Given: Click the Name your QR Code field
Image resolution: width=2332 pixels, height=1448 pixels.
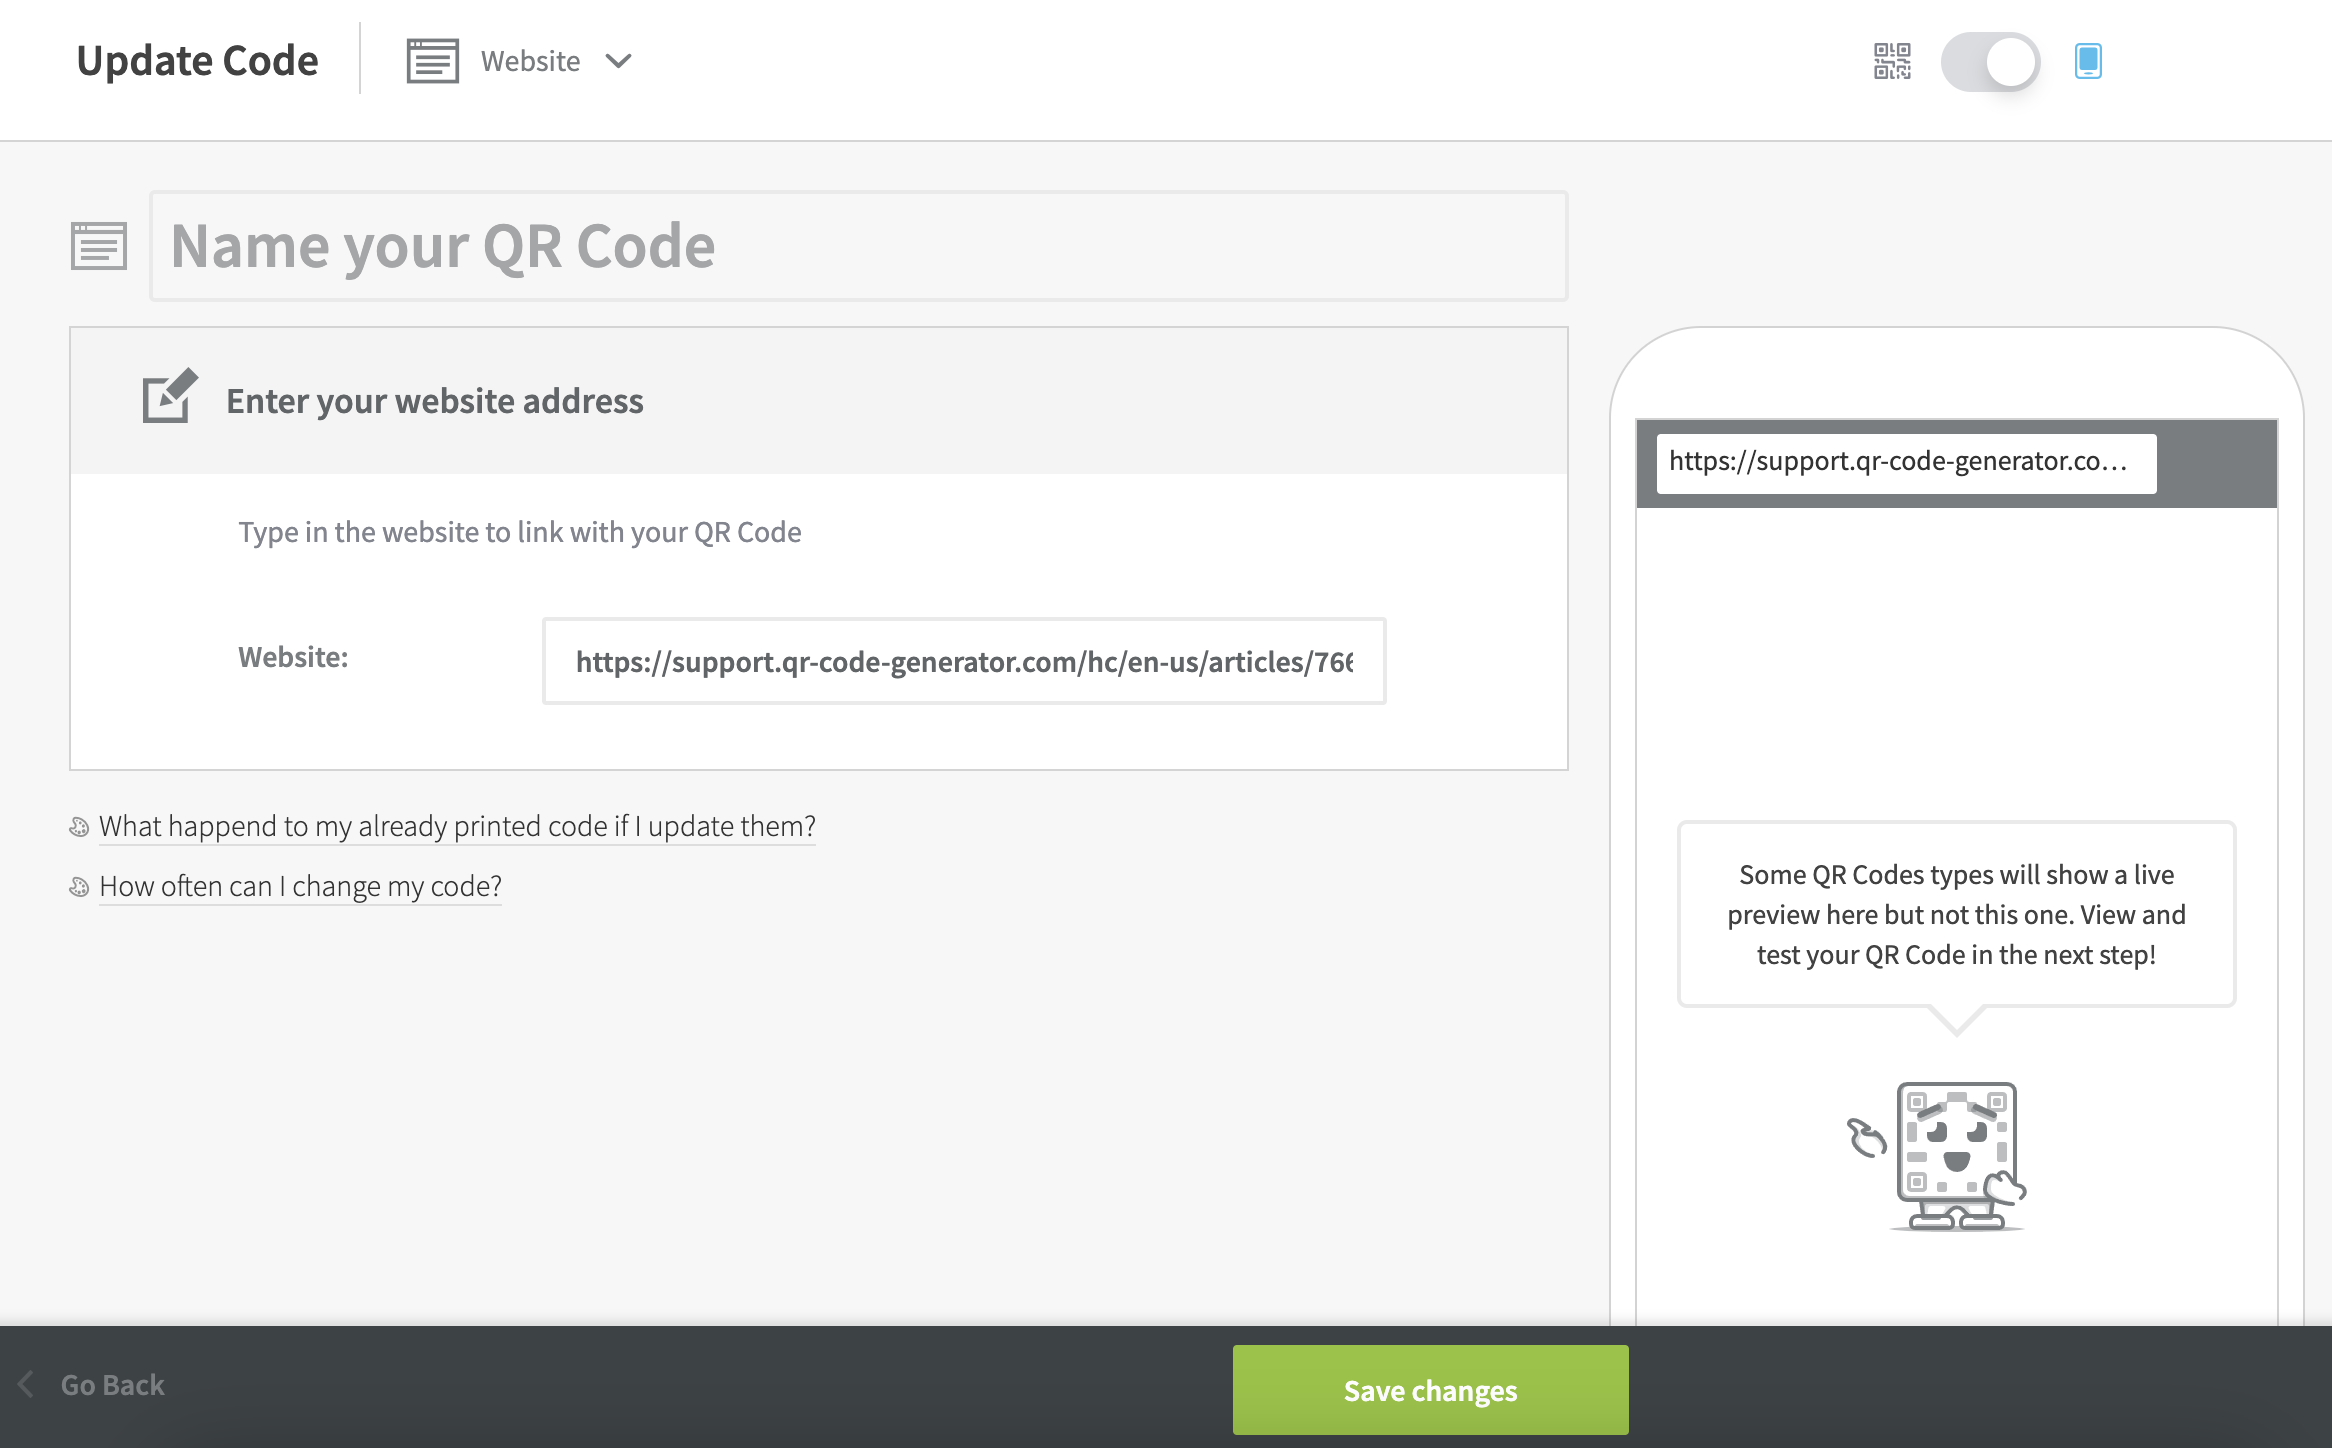Looking at the screenshot, I should [858, 246].
